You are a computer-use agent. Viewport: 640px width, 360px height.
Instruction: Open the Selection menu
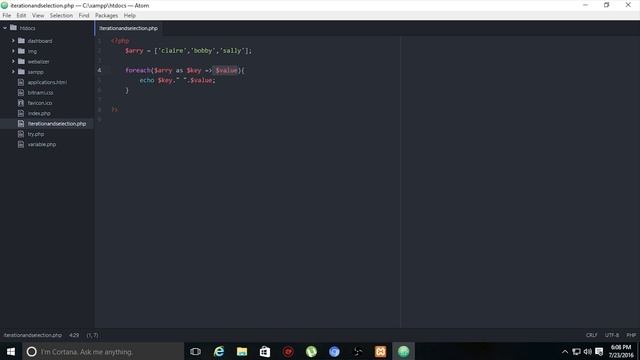pyautogui.click(x=61, y=16)
